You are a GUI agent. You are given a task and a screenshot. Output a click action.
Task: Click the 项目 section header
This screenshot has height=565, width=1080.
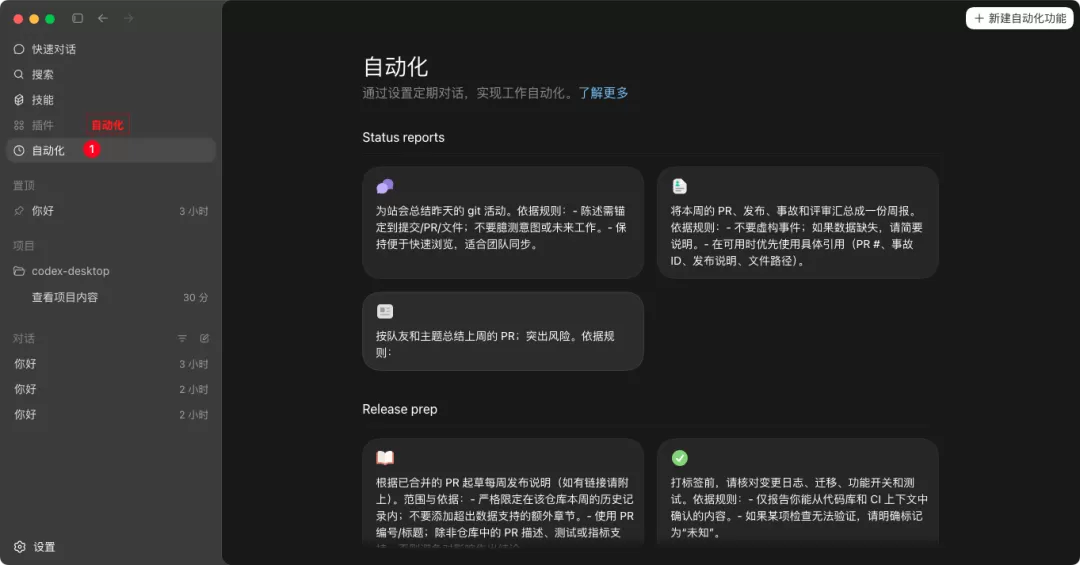(23, 245)
